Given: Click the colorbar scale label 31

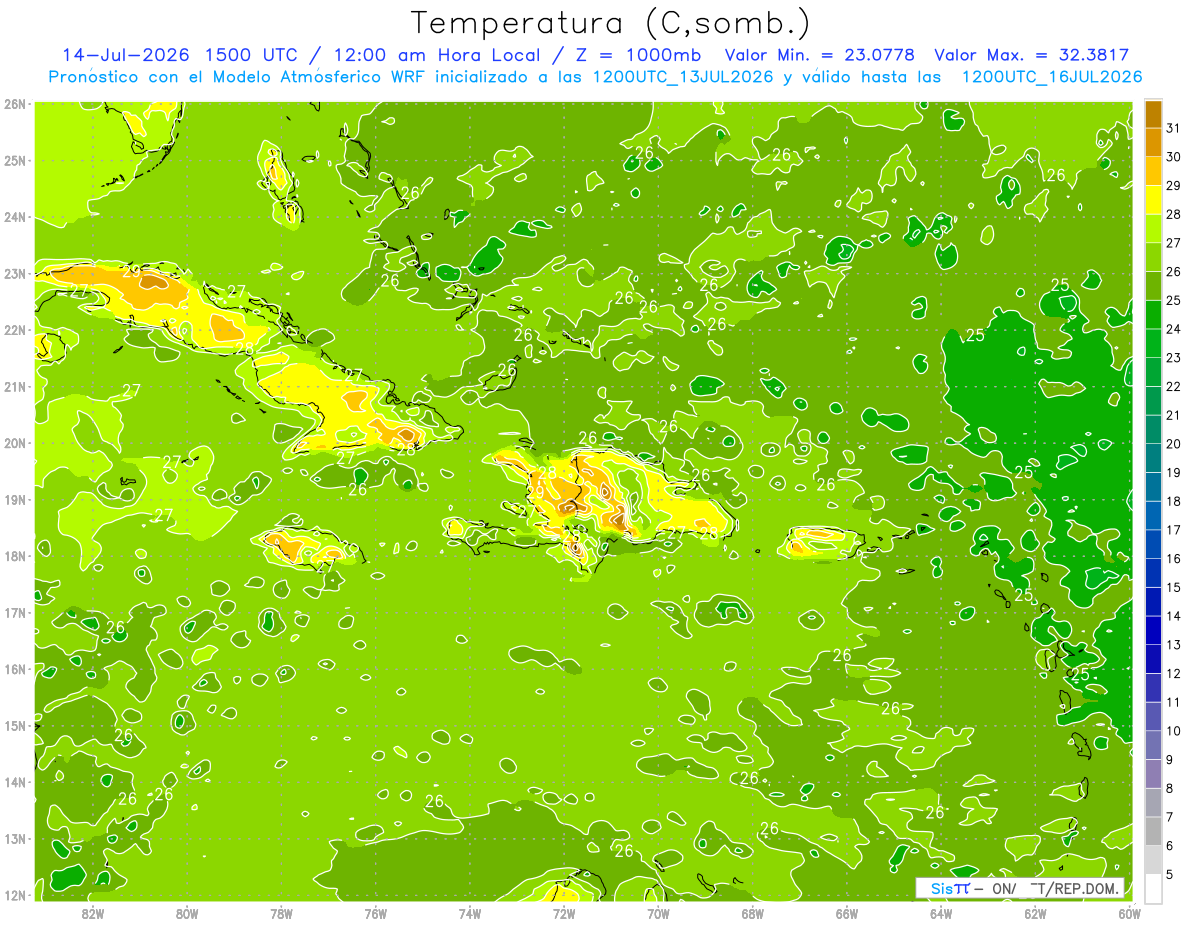Looking at the screenshot, I should 1173,128.
